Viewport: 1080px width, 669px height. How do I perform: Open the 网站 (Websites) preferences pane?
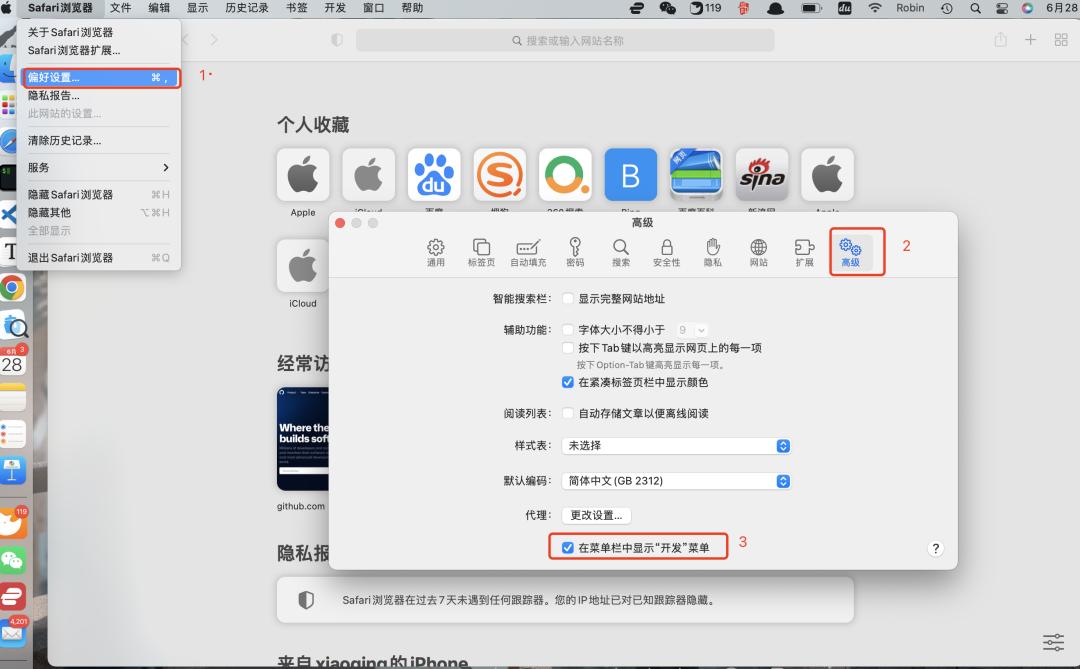pyautogui.click(x=758, y=251)
